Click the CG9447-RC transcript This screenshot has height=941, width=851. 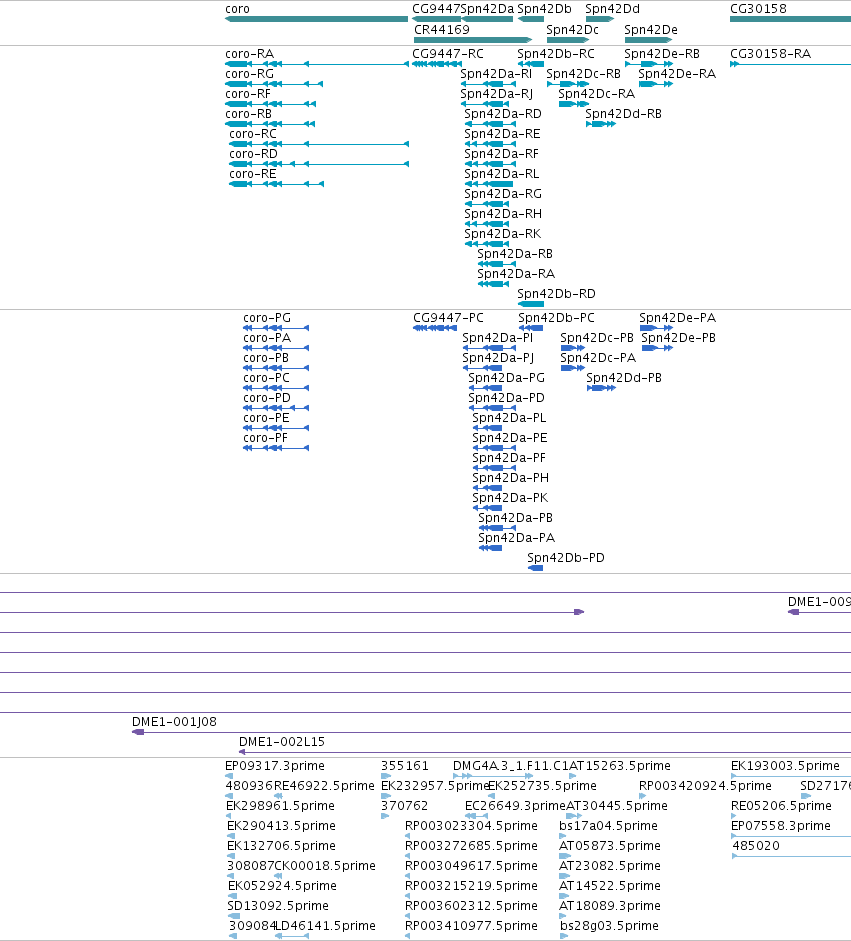click(x=438, y=64)
